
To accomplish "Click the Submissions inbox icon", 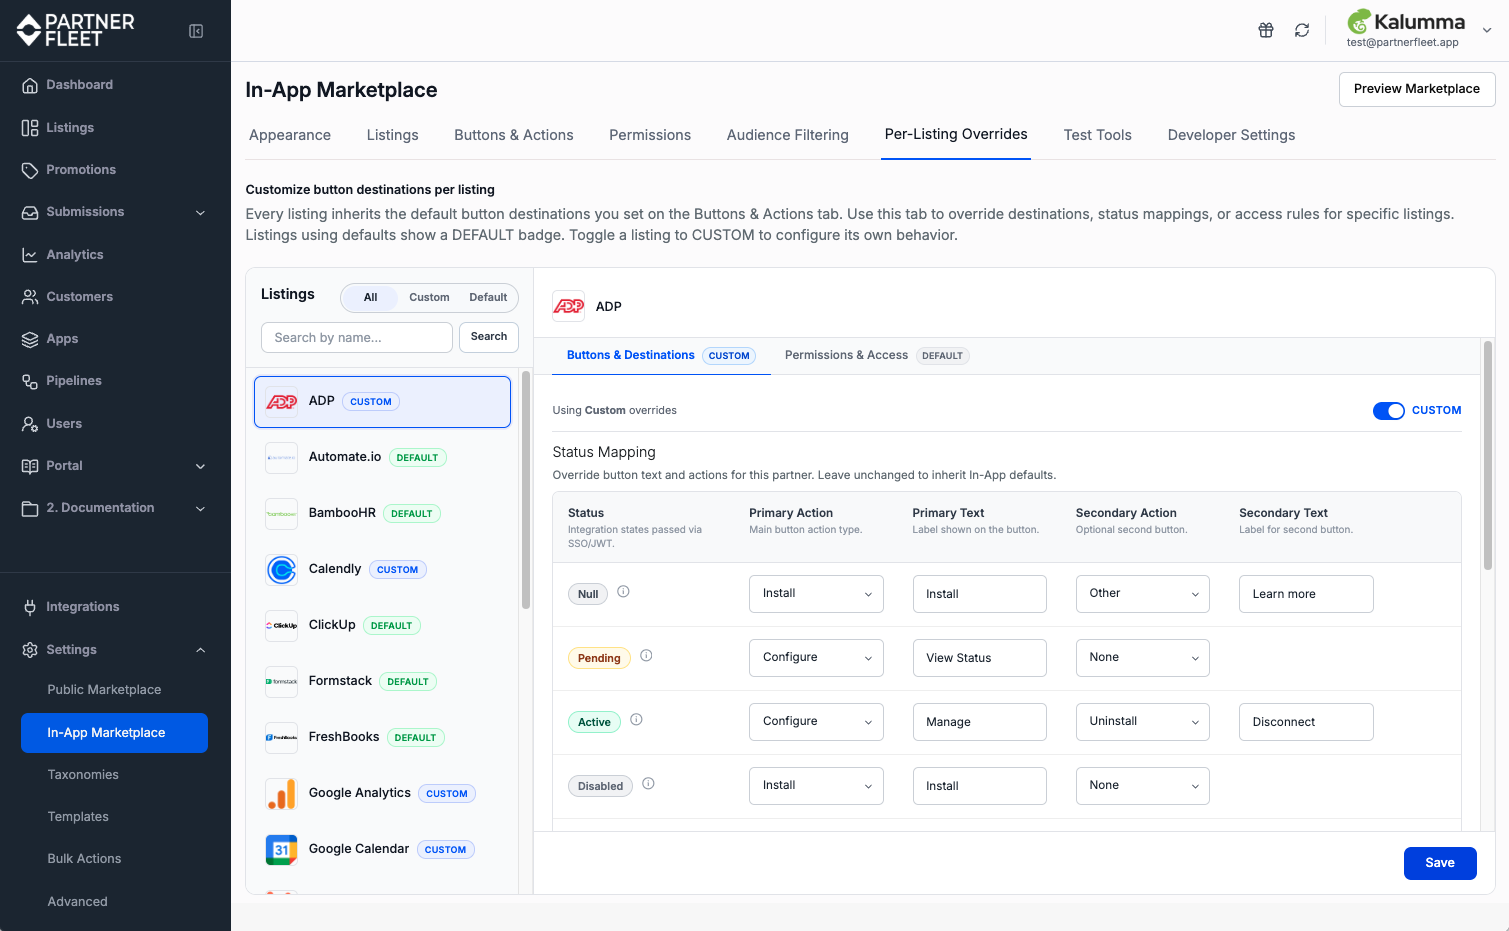I will tap(30, 212).
